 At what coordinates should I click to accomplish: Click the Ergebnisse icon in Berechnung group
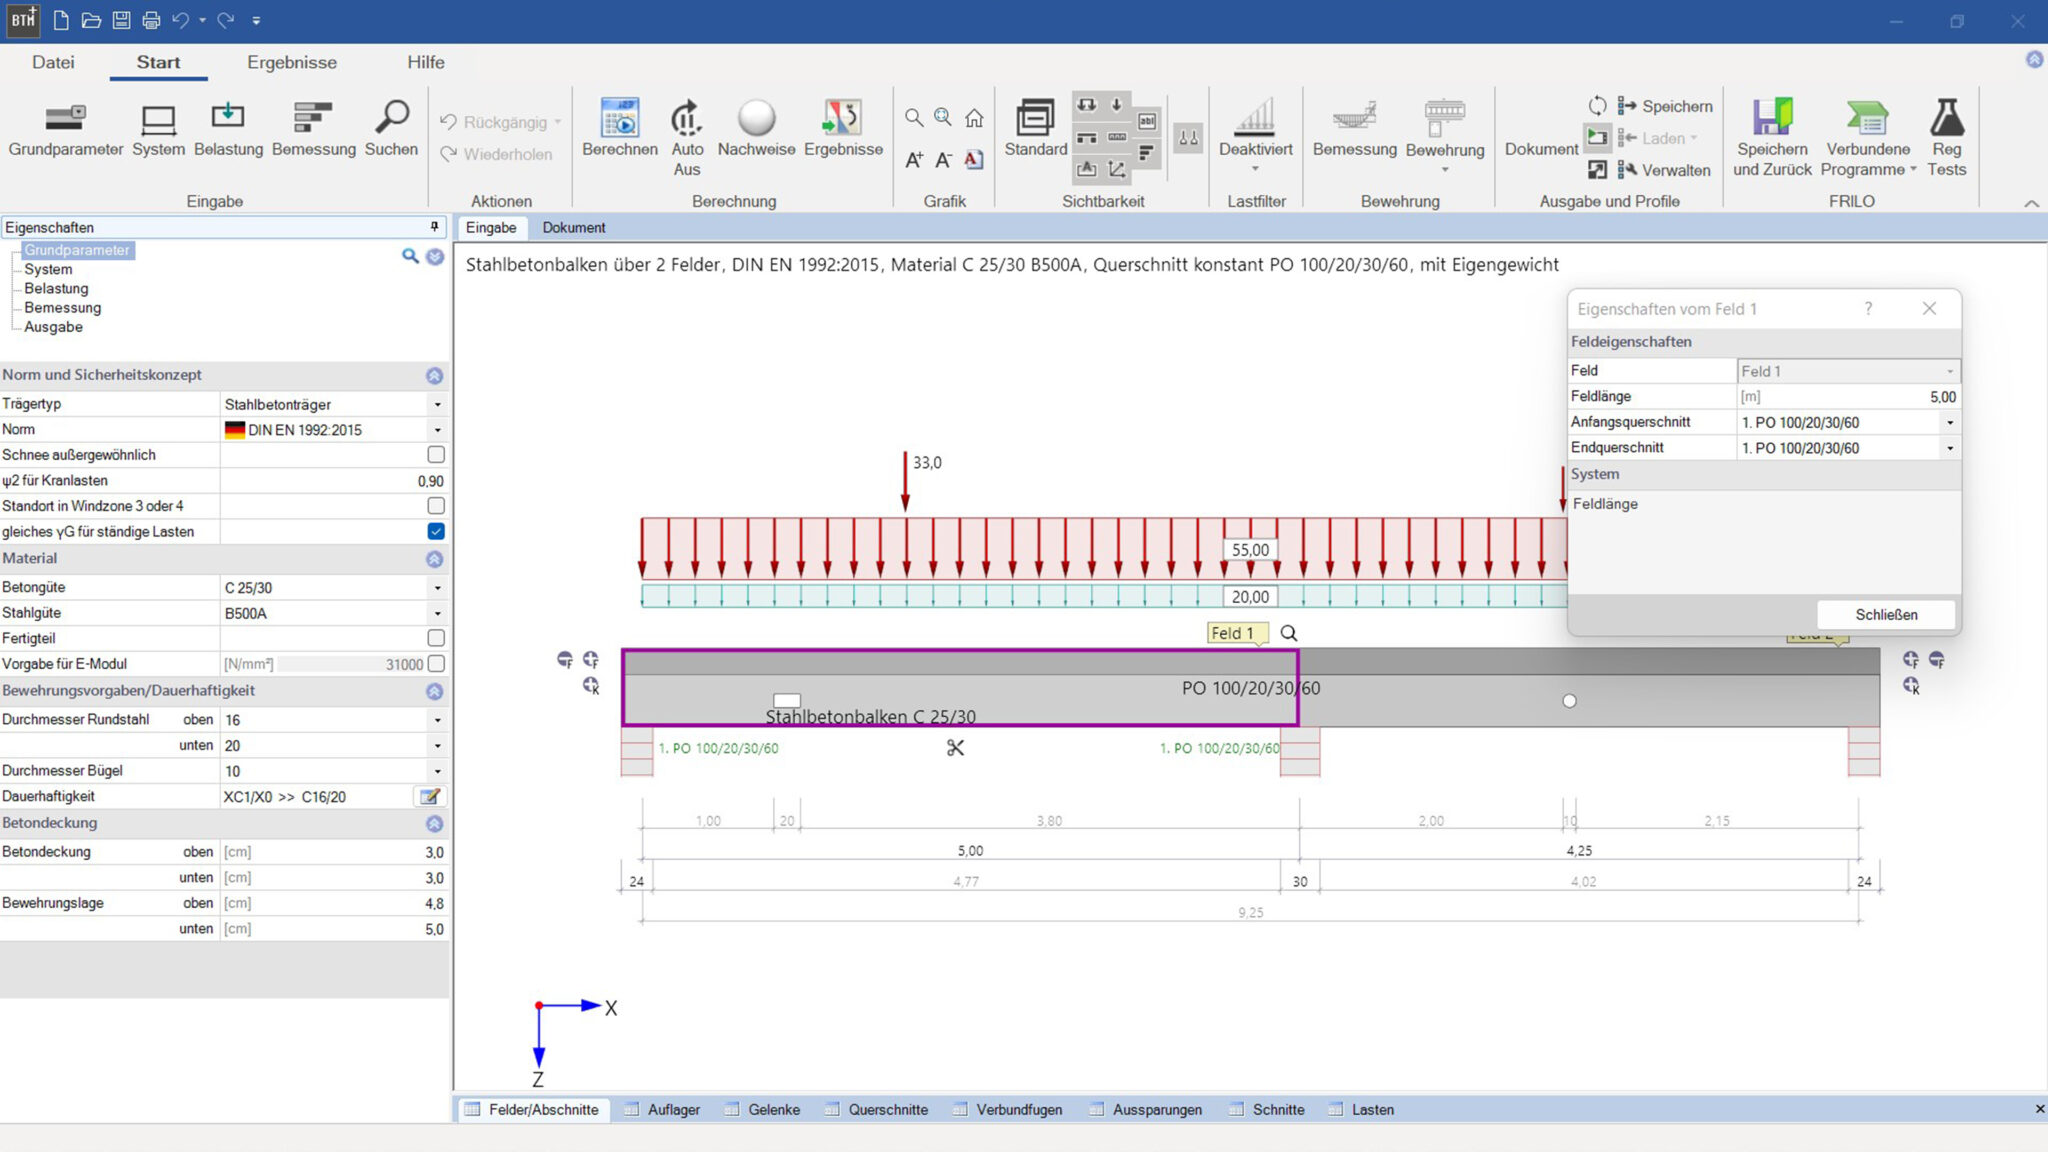click(842, 119)
